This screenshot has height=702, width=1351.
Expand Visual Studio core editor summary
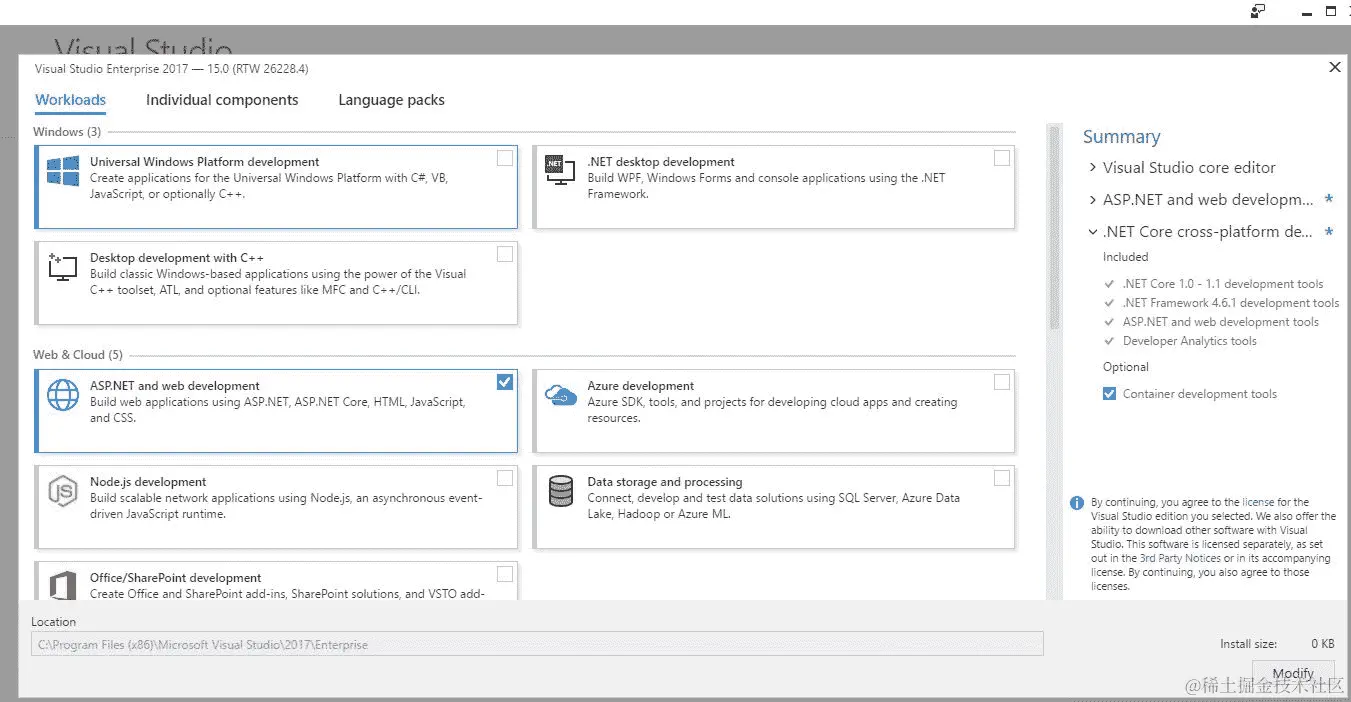[x=1092, y=168]
